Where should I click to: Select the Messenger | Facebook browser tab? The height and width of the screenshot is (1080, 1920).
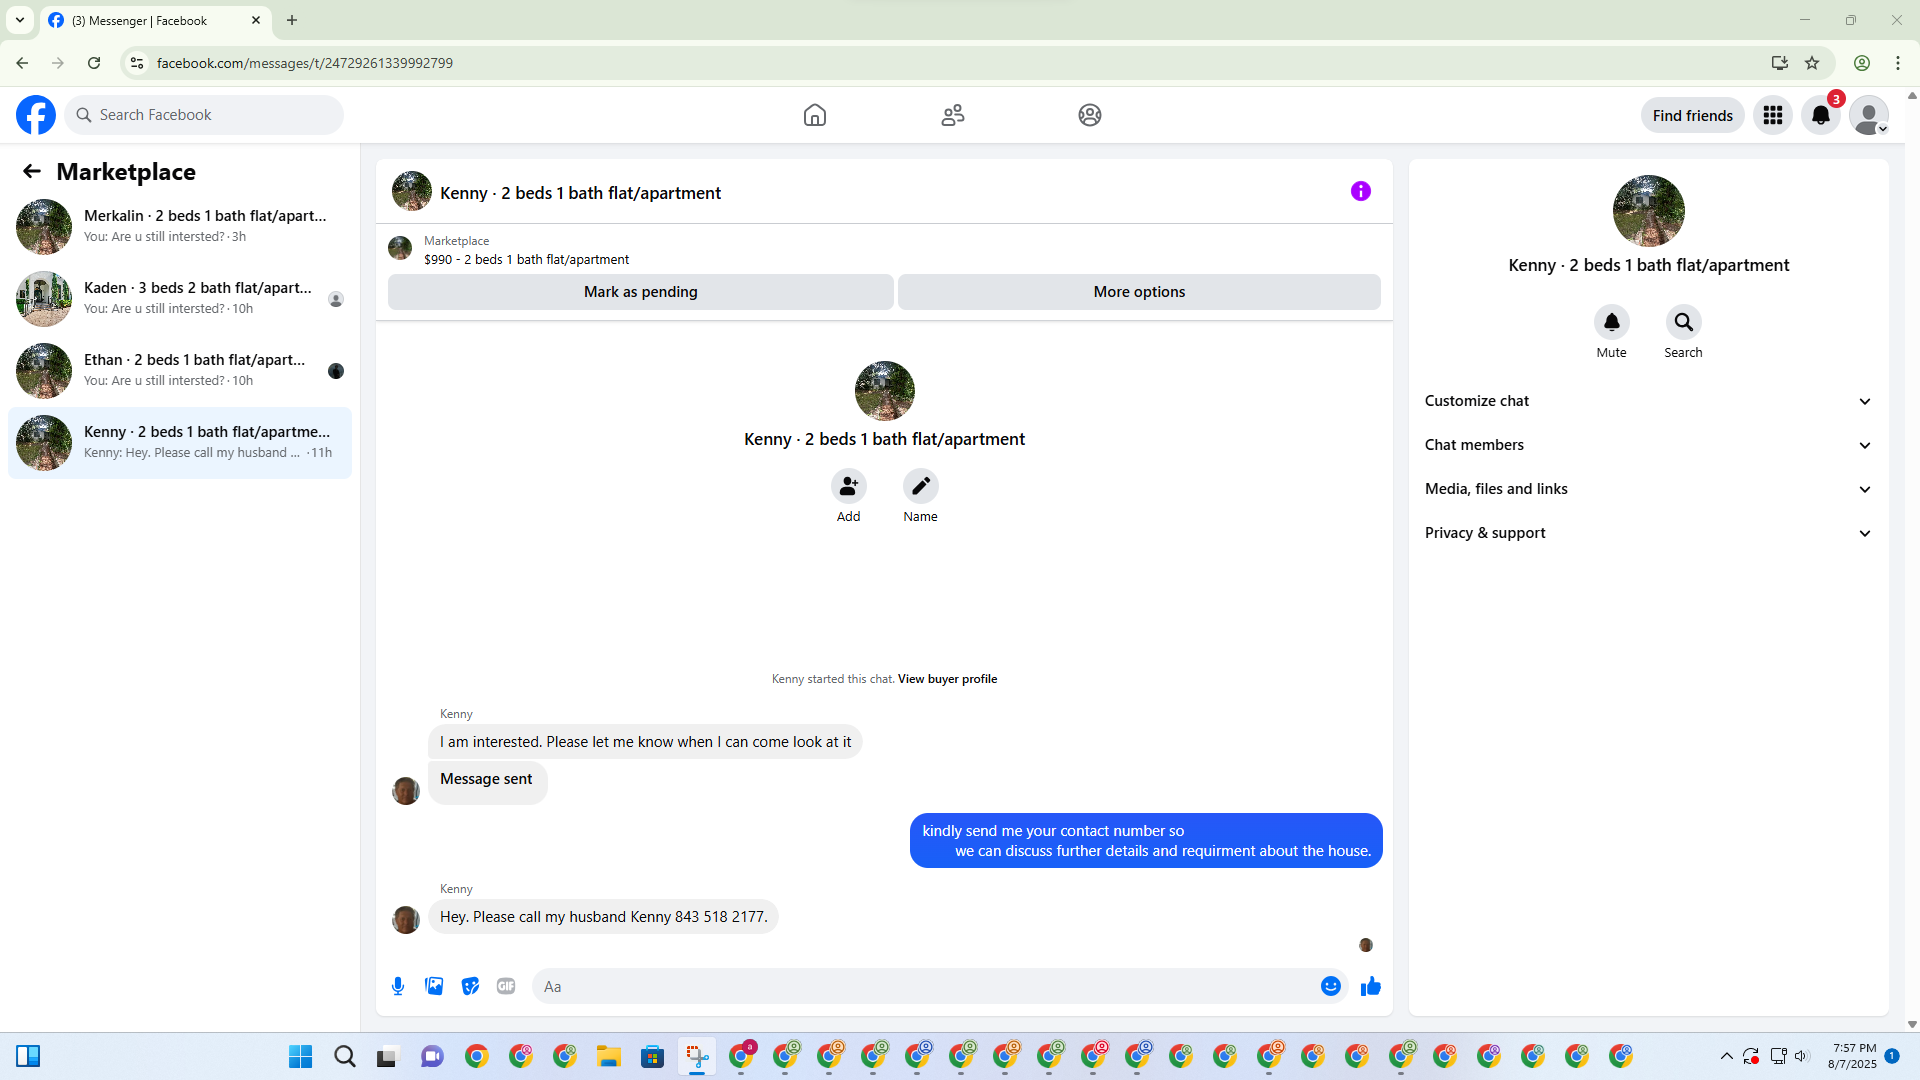(155, 20)
